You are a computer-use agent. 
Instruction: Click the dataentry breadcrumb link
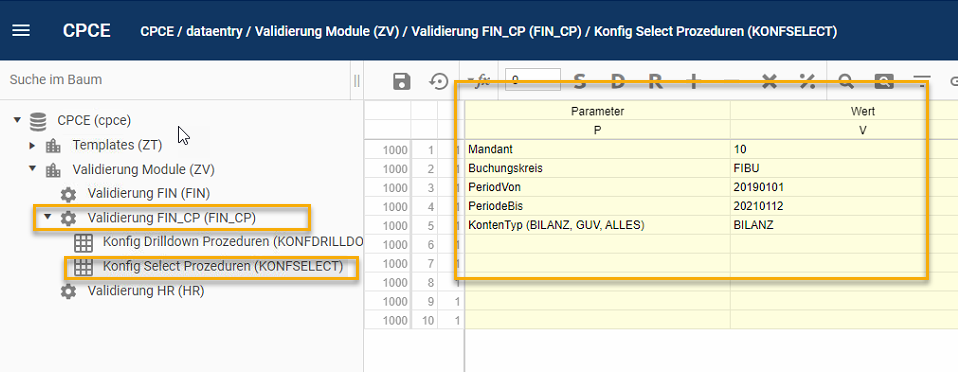(x=215, y=31)
